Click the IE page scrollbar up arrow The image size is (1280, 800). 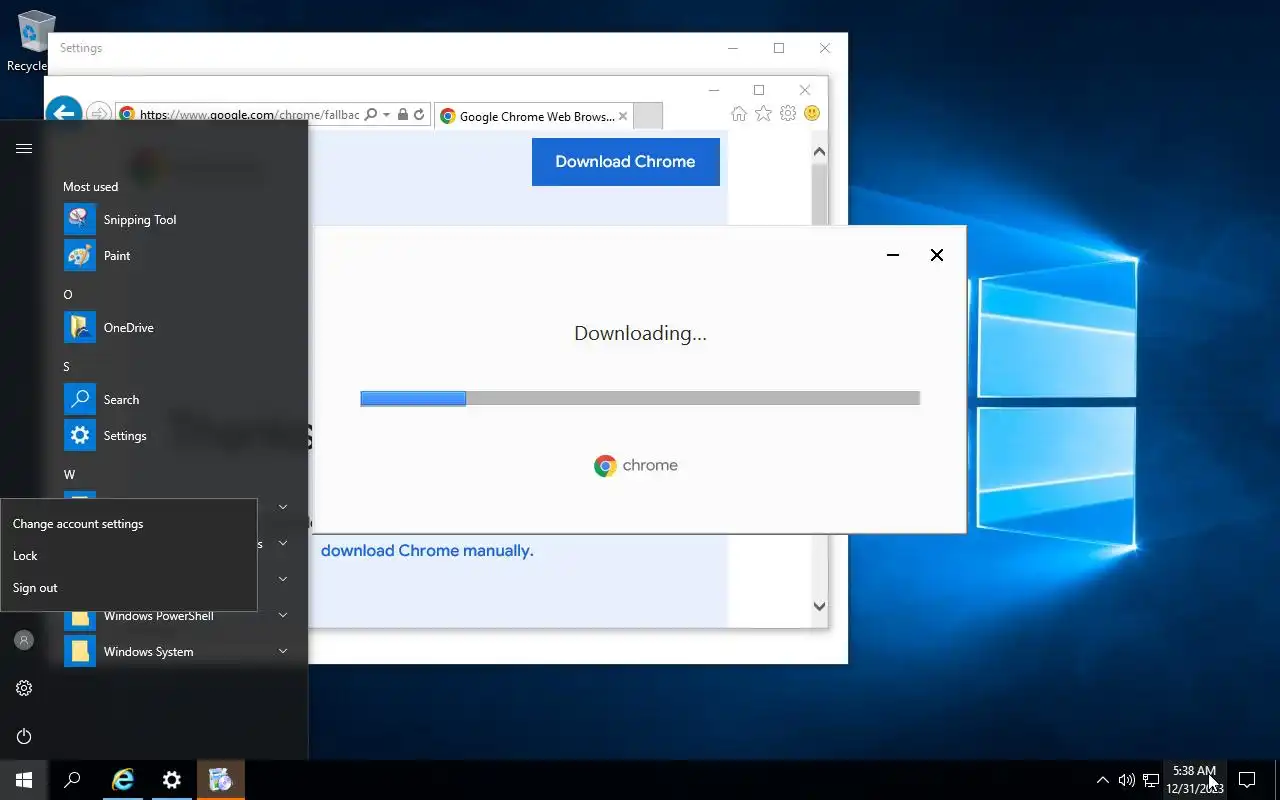(819, 152)
